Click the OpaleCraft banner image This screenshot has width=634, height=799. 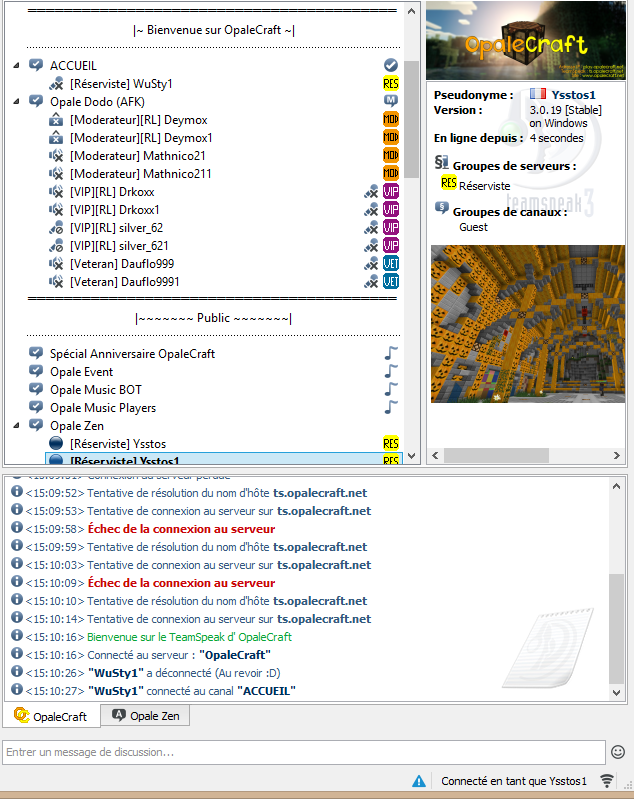(526, 41)
